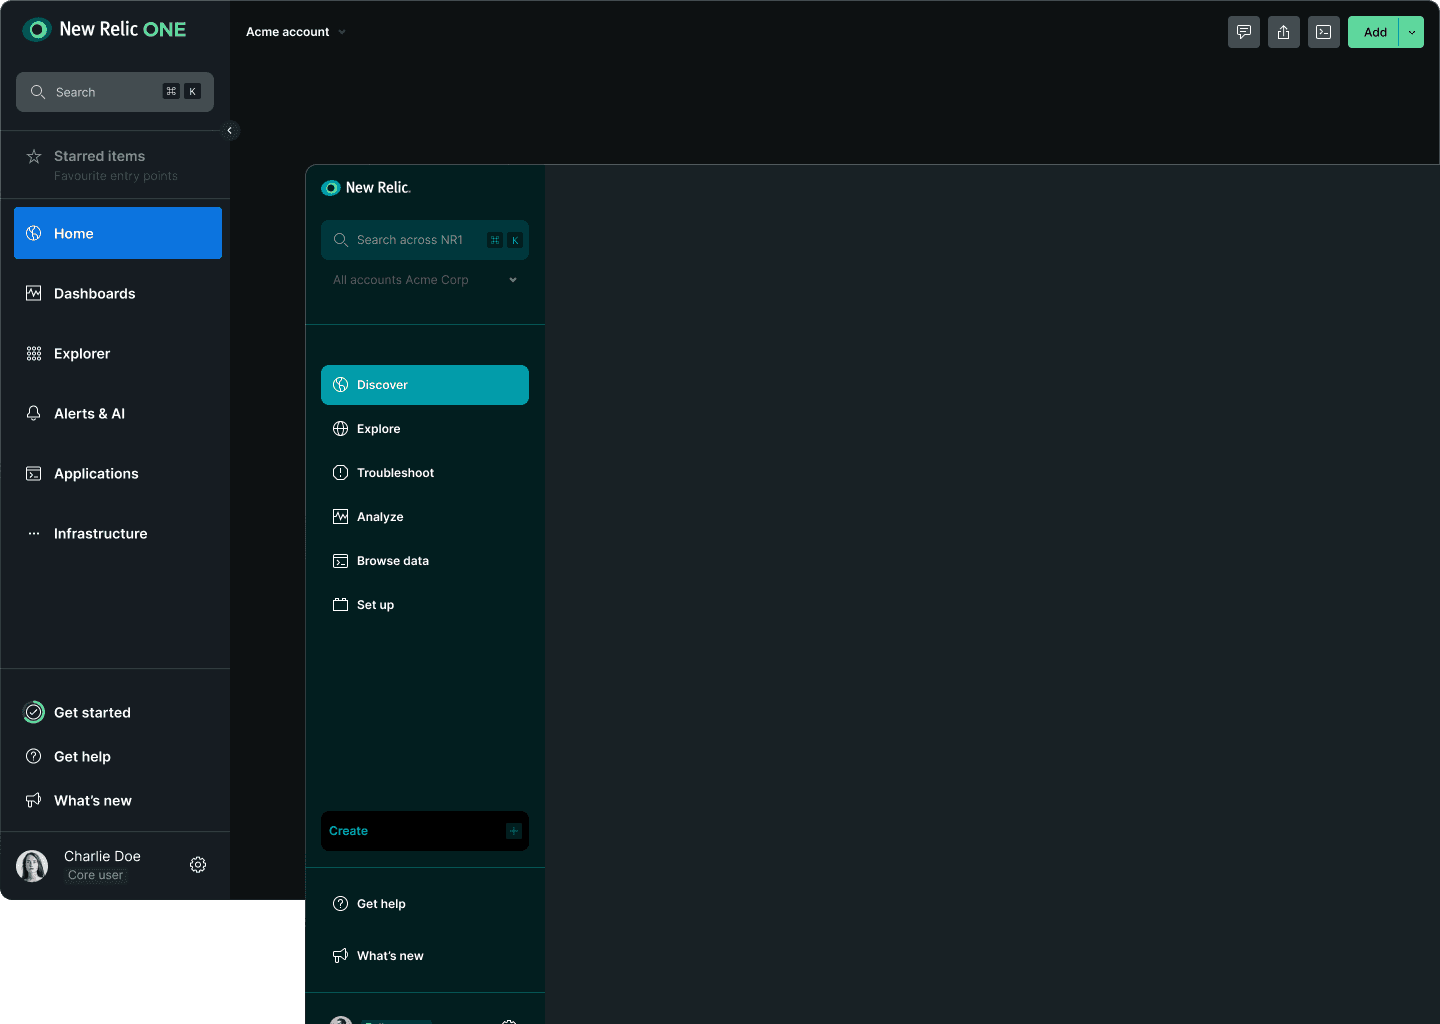This screenshot has width=1440, height=1024.
Task: Open the query console icon in top bar
Action: [1324, 32]
